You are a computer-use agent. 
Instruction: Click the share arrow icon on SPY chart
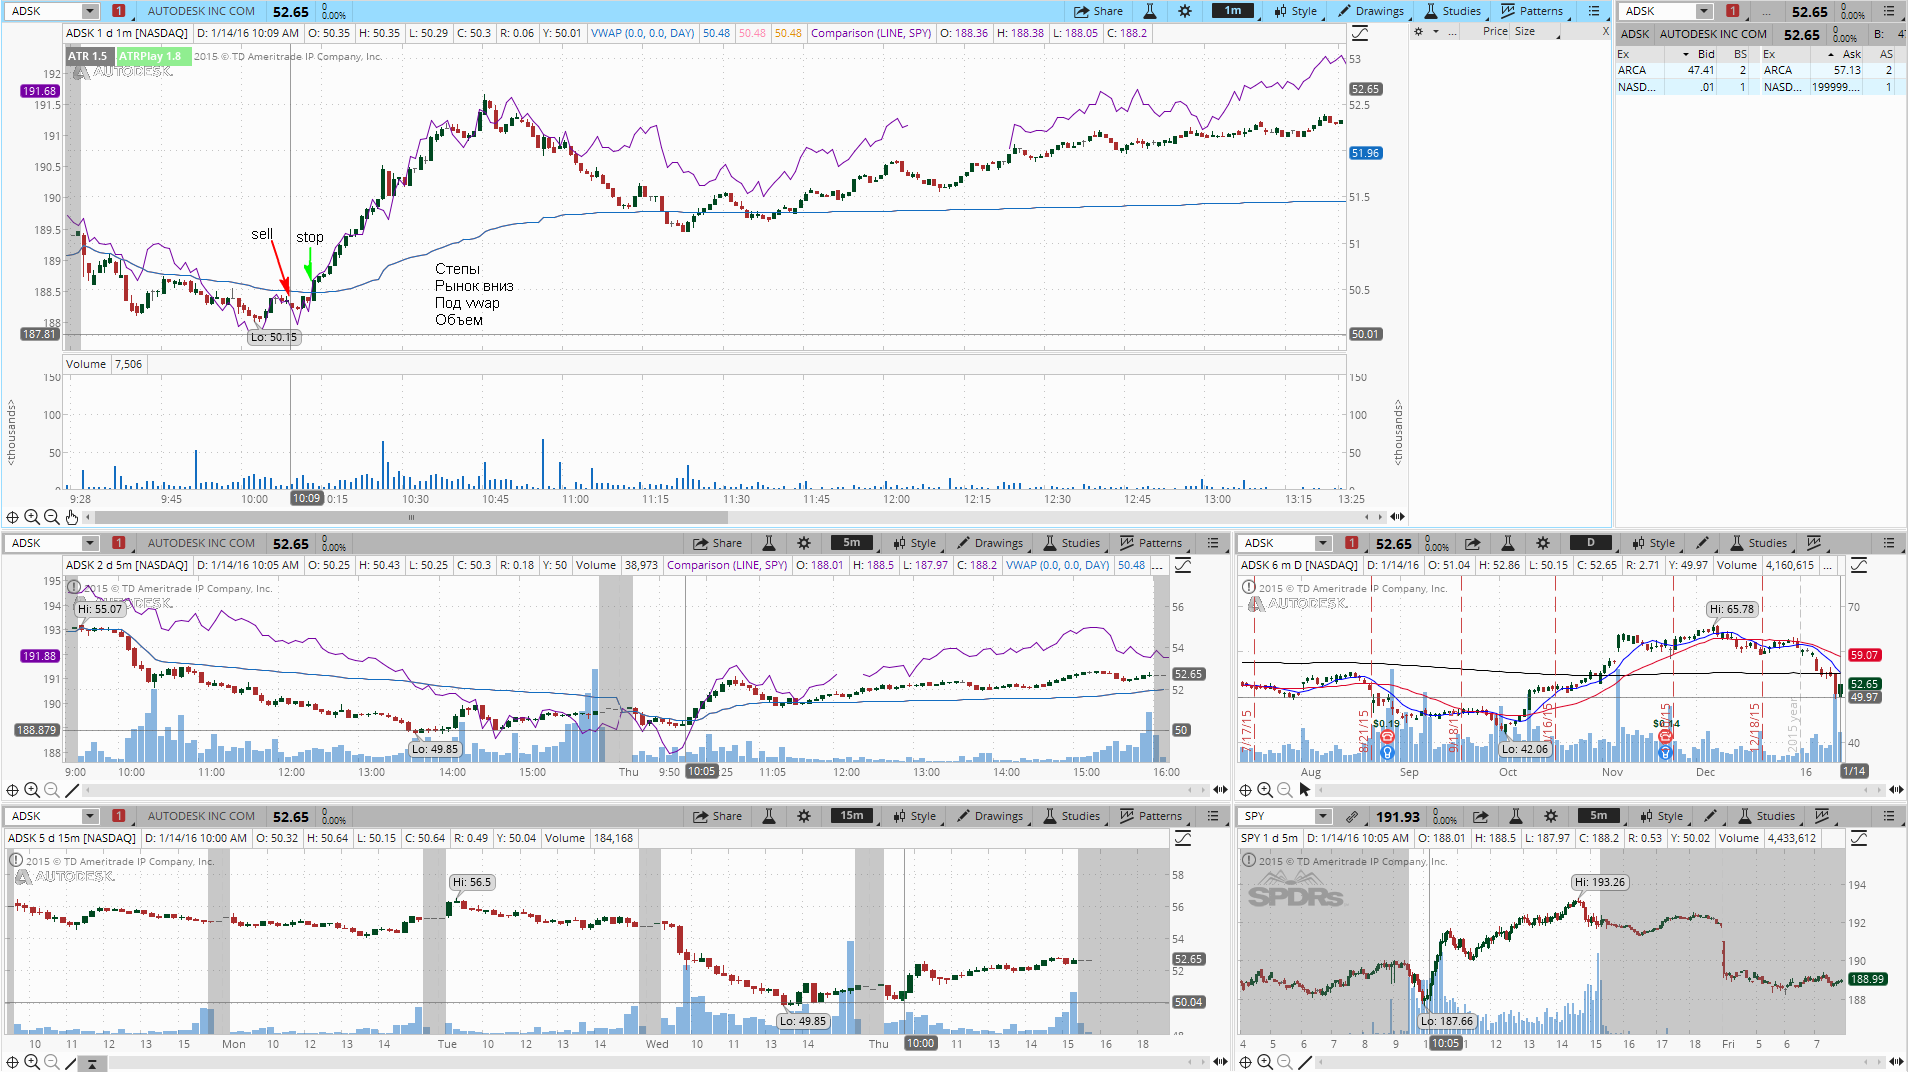1481,816
